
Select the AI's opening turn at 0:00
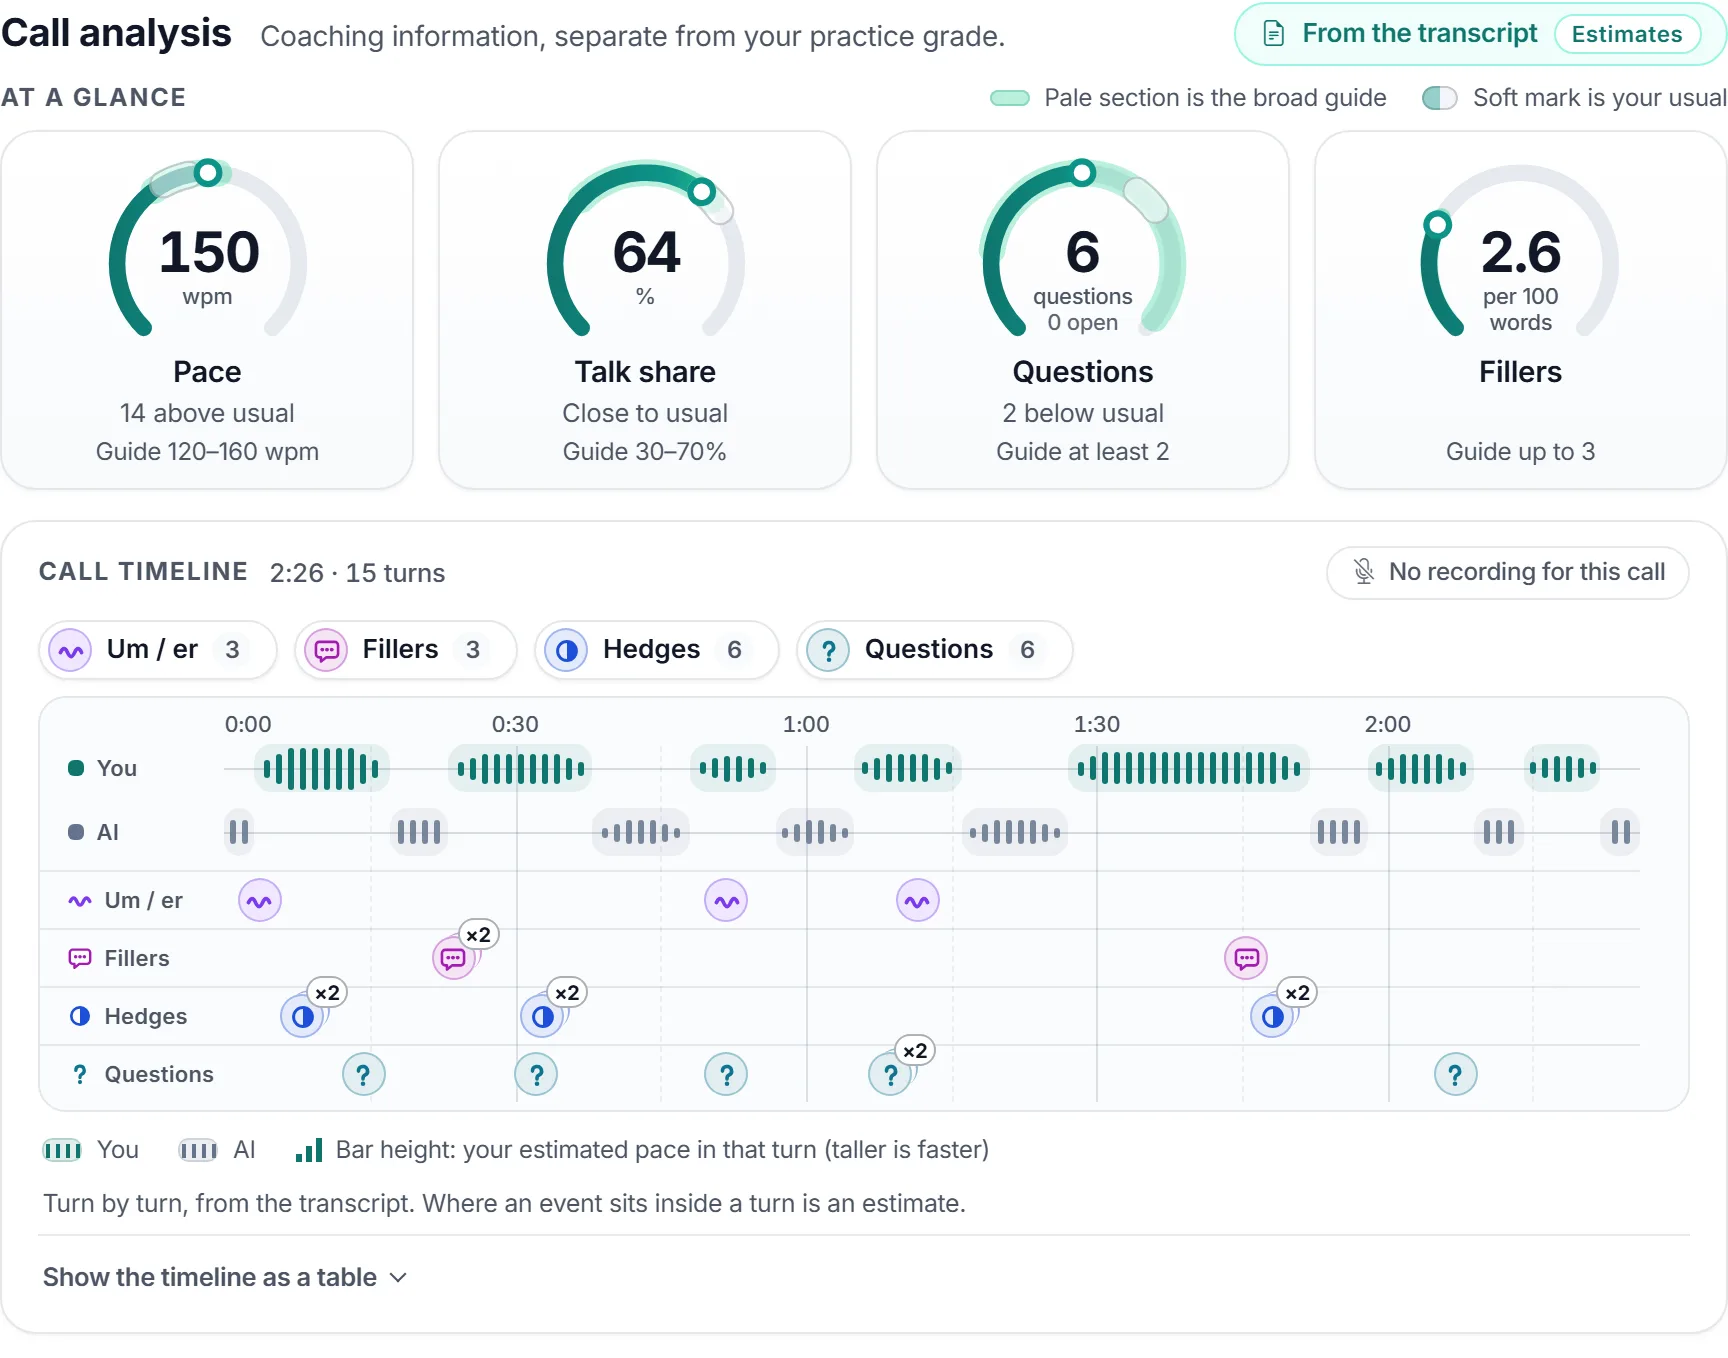coord(239,833)
